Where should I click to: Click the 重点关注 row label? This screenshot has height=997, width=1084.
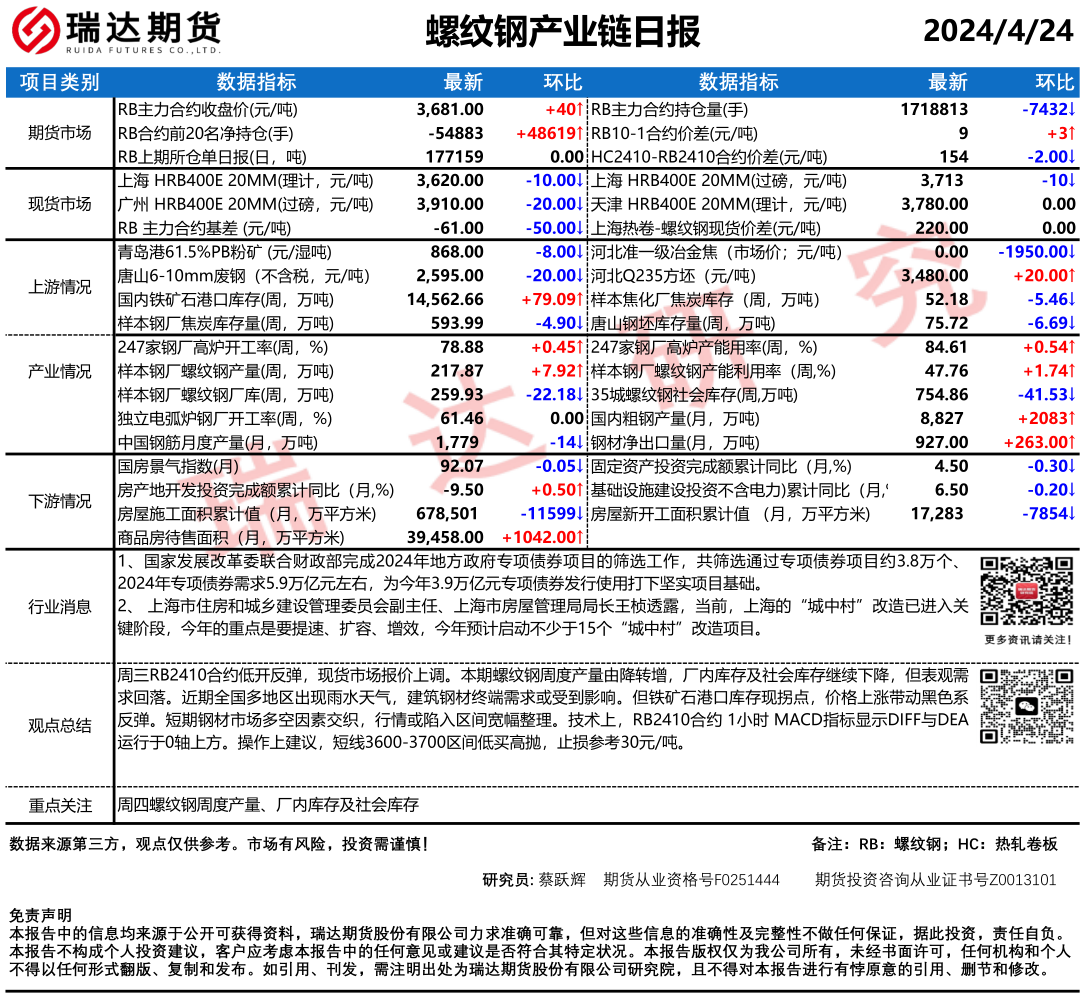click(x=60, y=805)
